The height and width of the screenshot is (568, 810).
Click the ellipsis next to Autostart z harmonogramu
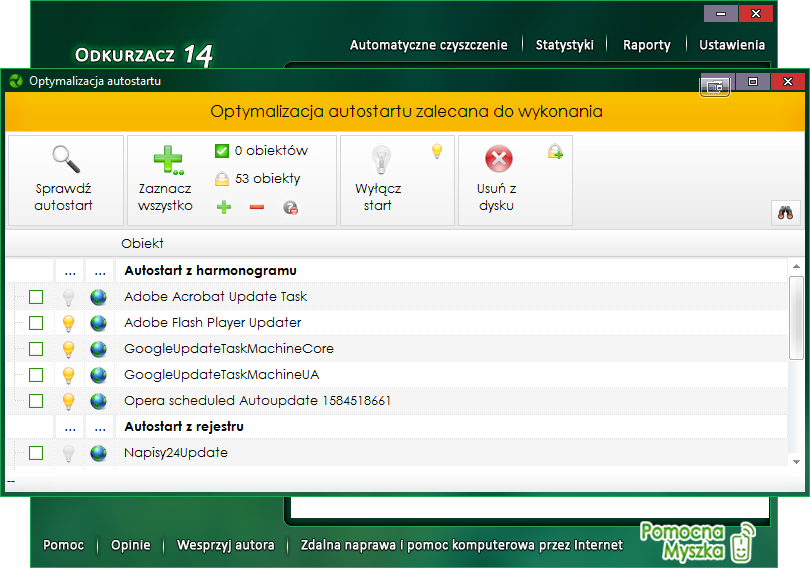(x=70, y=271)
